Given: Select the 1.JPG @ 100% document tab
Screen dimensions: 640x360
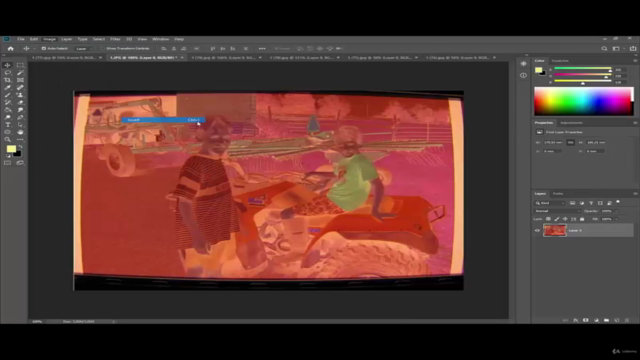Looking at the screenshot, I should coord(143,58).
